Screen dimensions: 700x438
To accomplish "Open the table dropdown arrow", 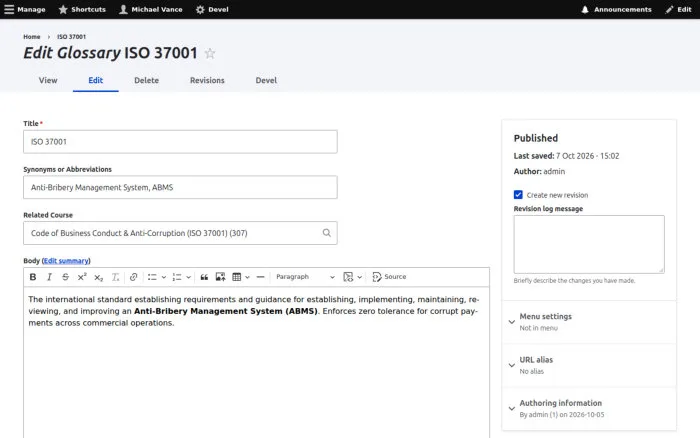I will [247, 277].
